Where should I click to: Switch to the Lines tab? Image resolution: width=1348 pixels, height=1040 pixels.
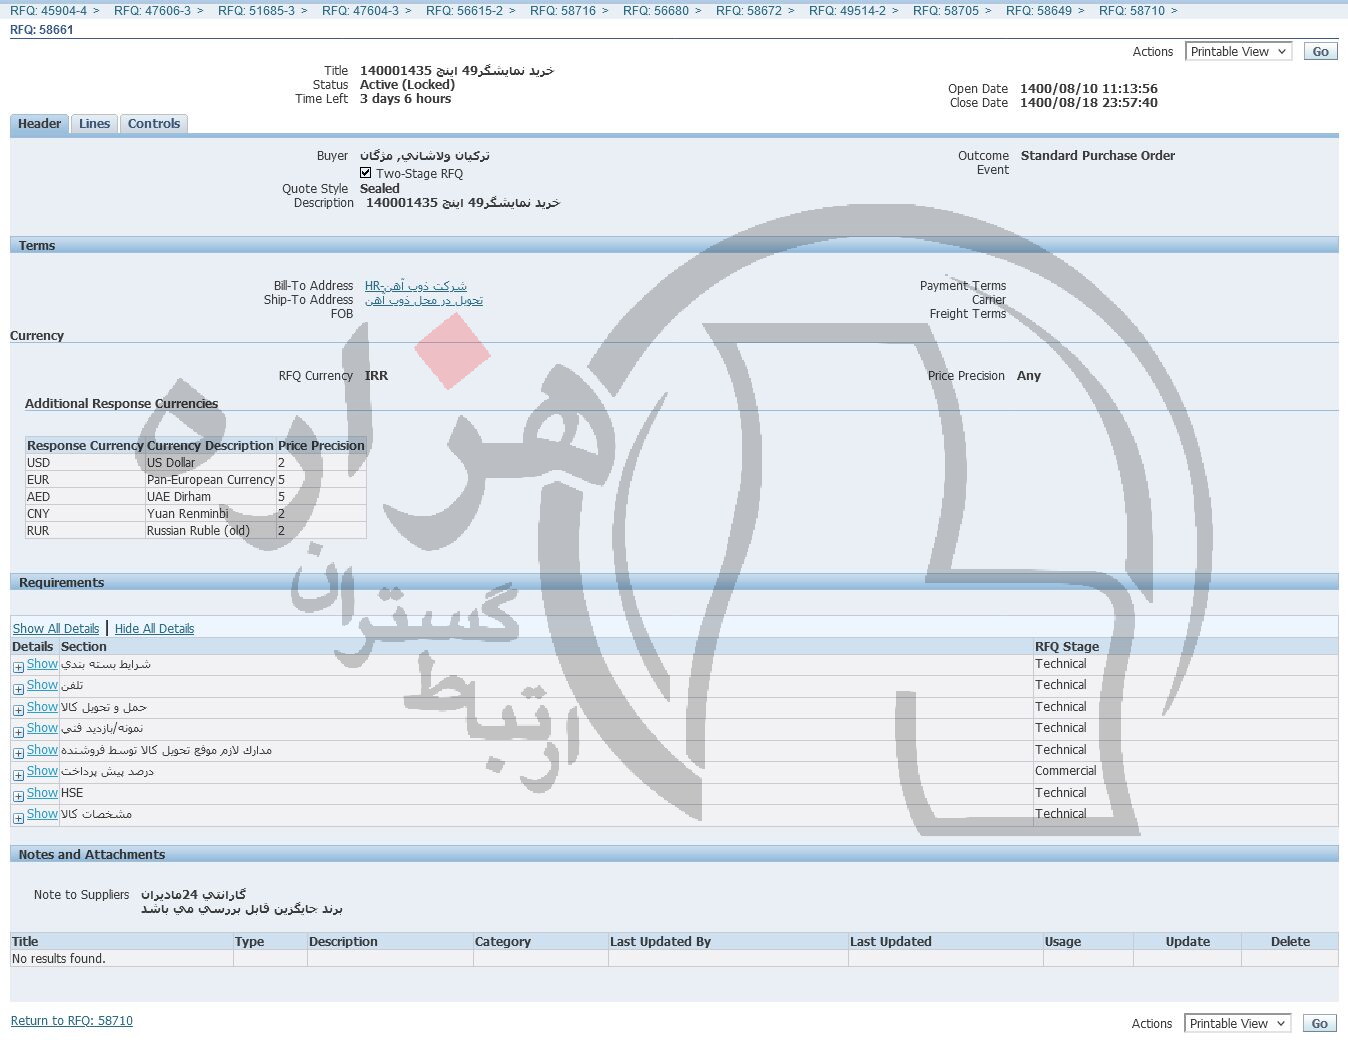94,124
